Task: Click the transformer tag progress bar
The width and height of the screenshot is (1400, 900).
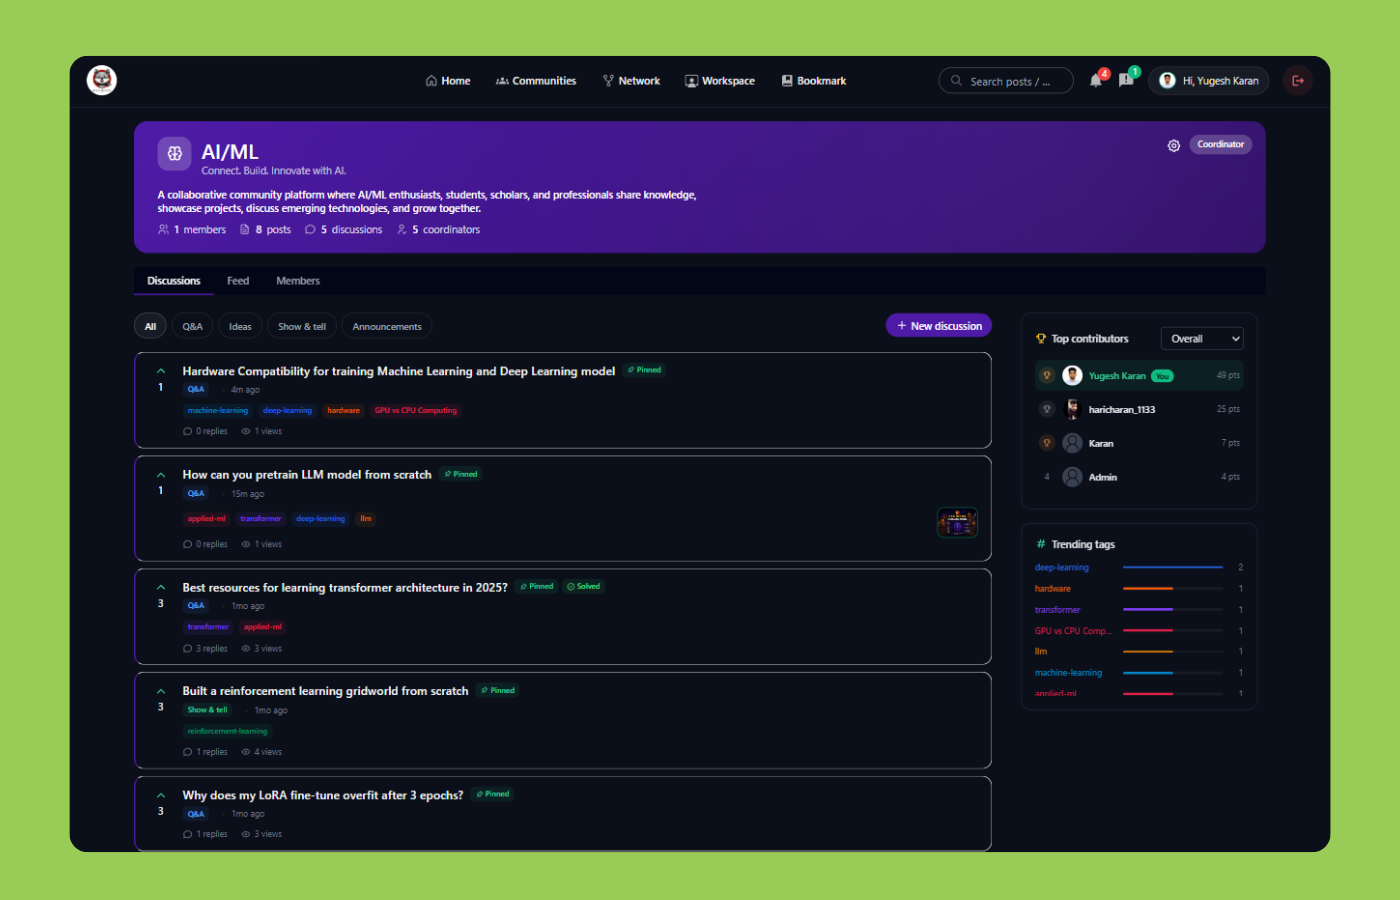Action: click(x=1173, y=609)
